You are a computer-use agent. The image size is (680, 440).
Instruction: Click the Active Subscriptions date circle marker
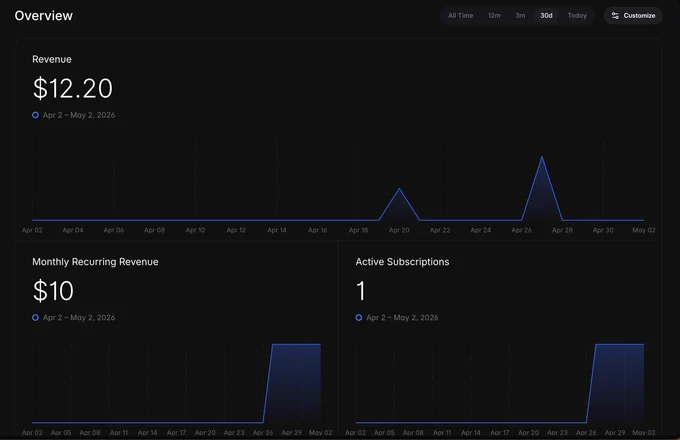(359, 317)
